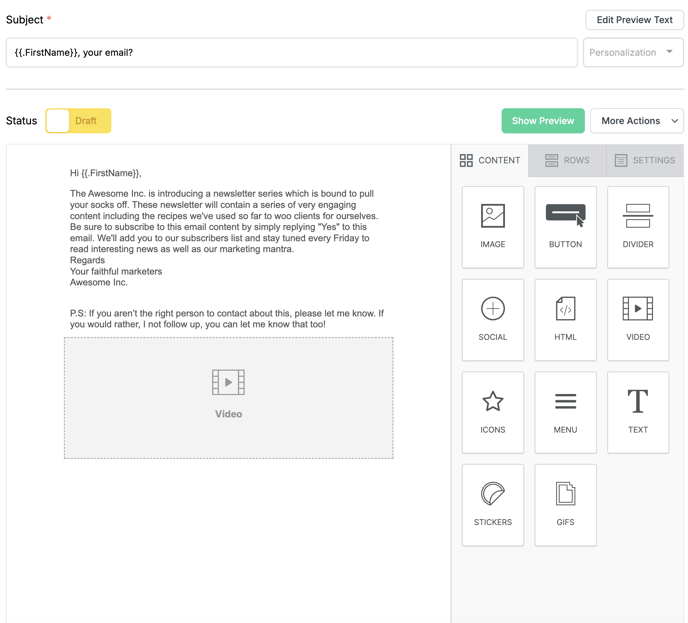The image size is (688, 623).
Task: Click the 'Regards' line in email
Action: coord(87,260)
